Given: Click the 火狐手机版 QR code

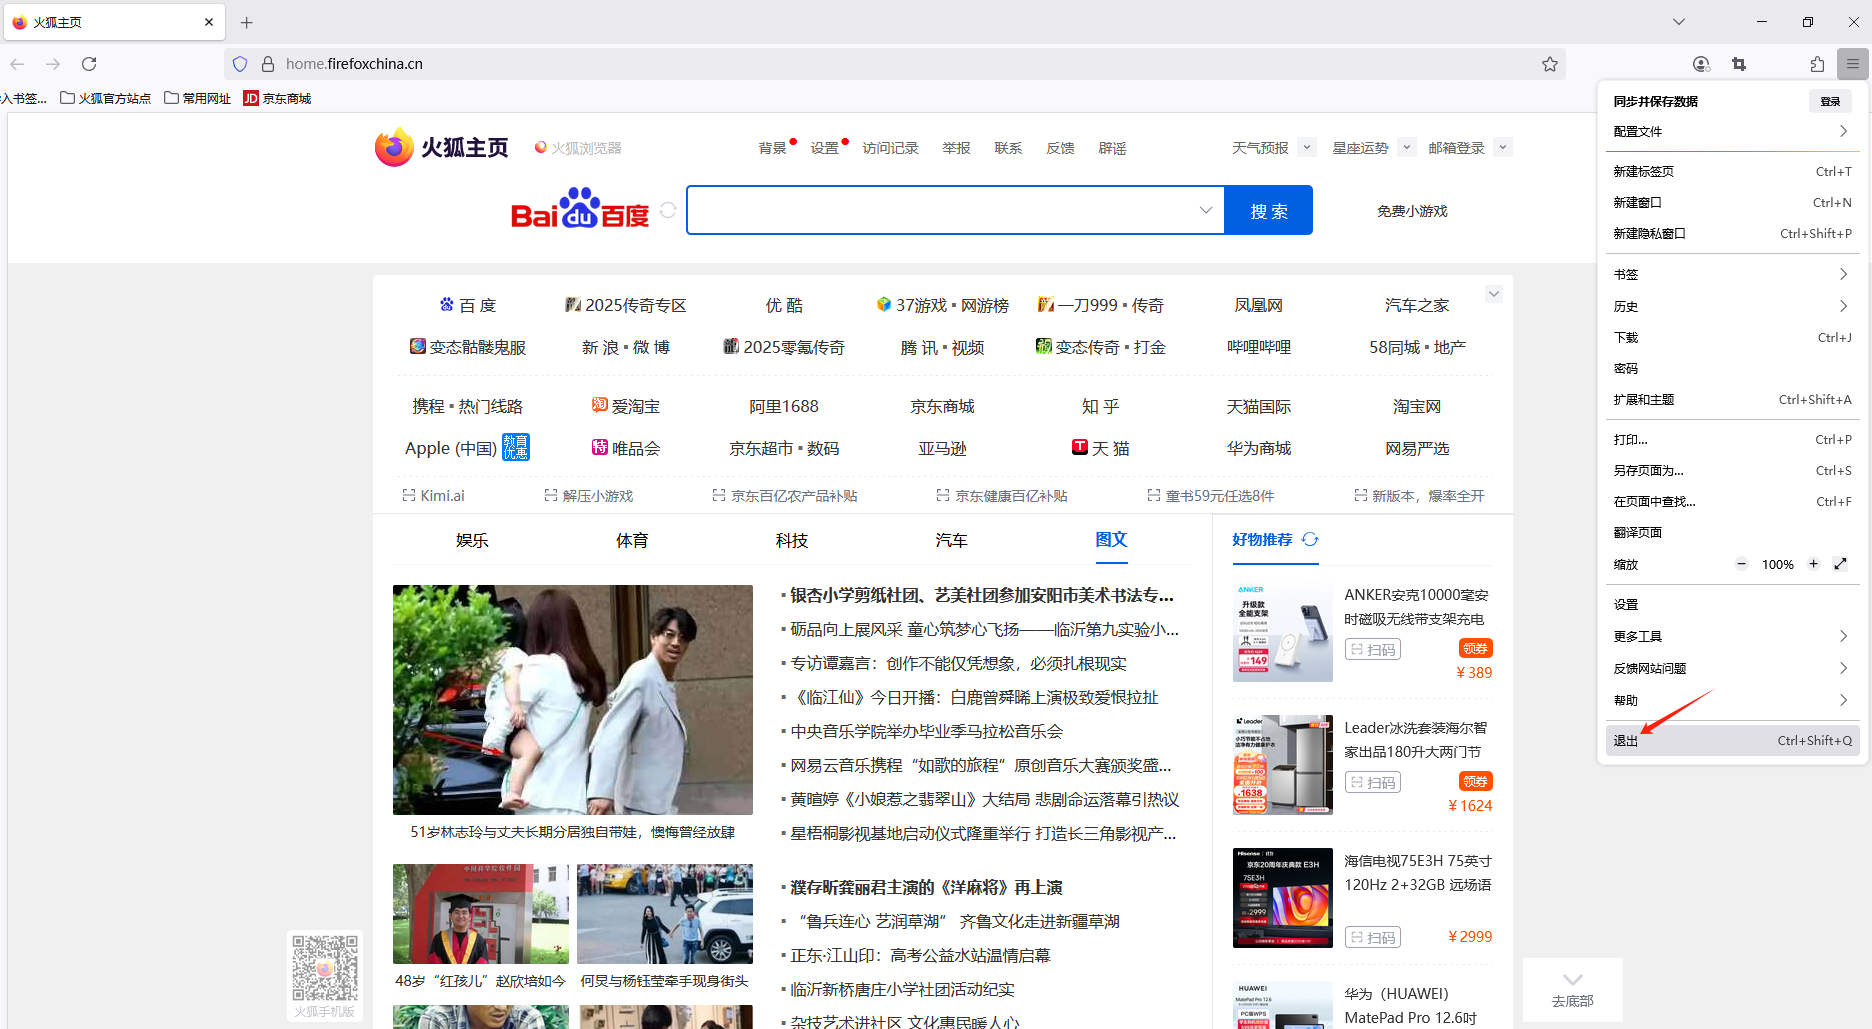Looking at the screenshot, I should coord(325,968).
